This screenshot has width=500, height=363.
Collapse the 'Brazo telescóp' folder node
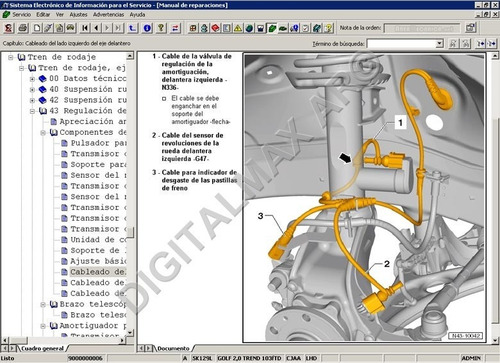[x=43, y=304]
